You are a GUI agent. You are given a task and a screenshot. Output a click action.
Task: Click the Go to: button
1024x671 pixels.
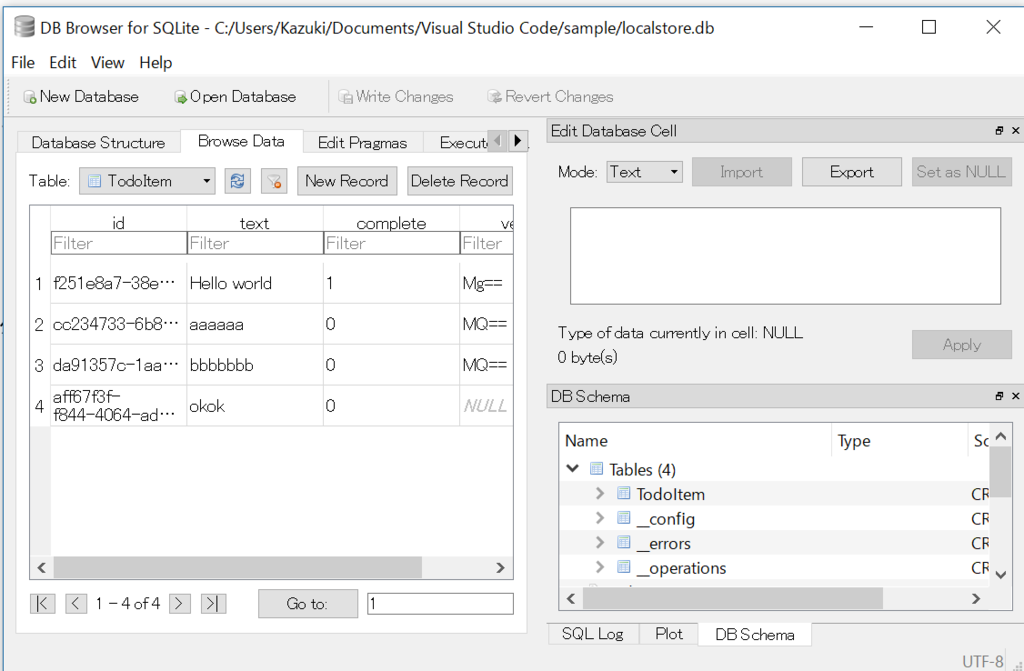pyautogui.click(x=308, y=604)
